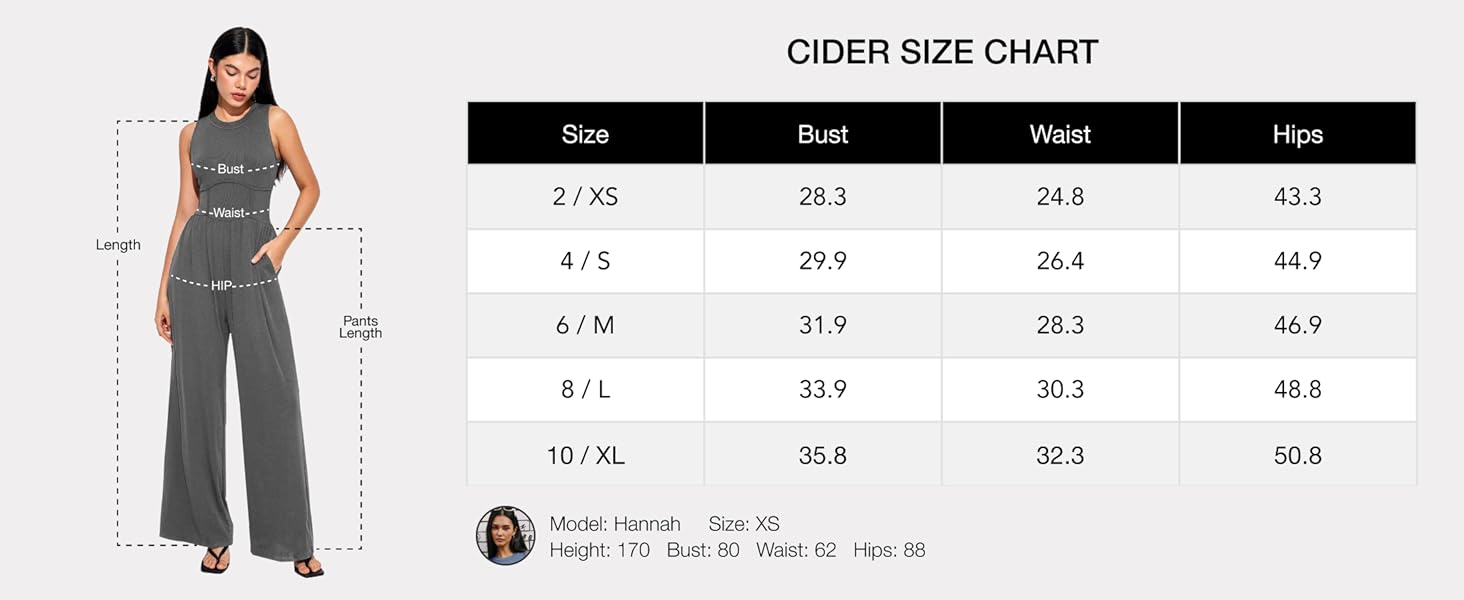Click the Waist measurement label on model
This screenshot has height=600, width=1464.
pyautogui.click(x=229, y=213)
